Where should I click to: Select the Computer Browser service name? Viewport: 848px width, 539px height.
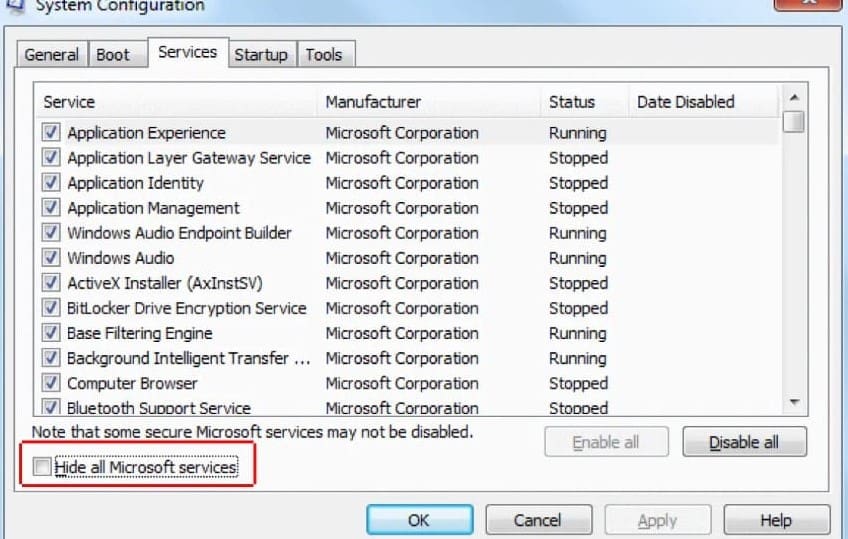pos(132,383)
